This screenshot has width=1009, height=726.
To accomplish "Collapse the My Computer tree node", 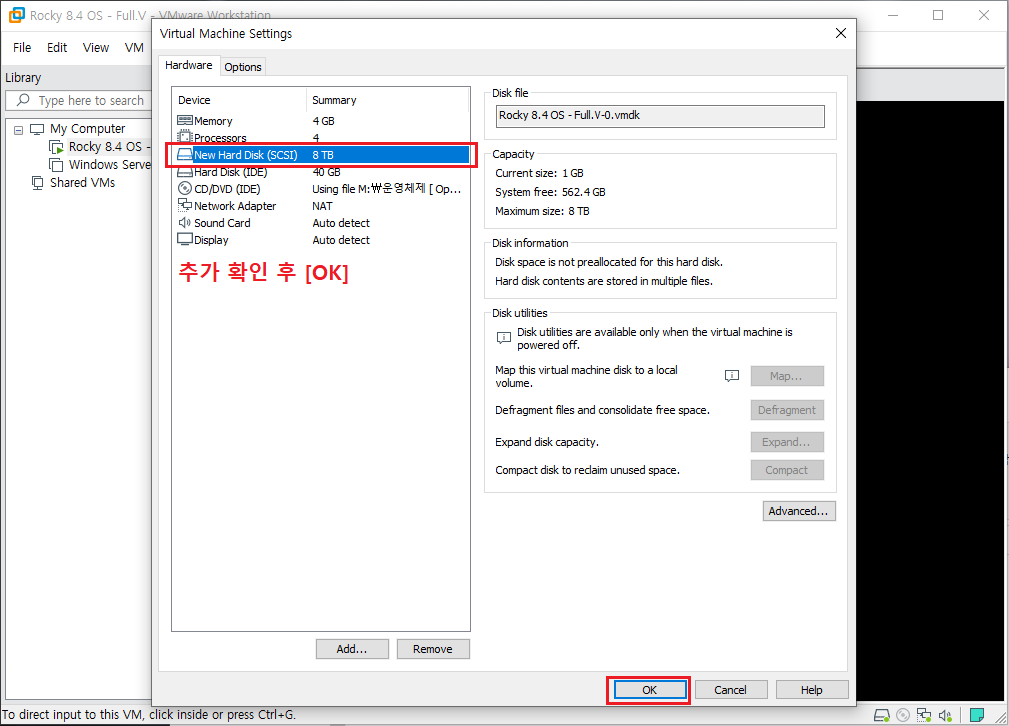I will (x=19, y=130).
